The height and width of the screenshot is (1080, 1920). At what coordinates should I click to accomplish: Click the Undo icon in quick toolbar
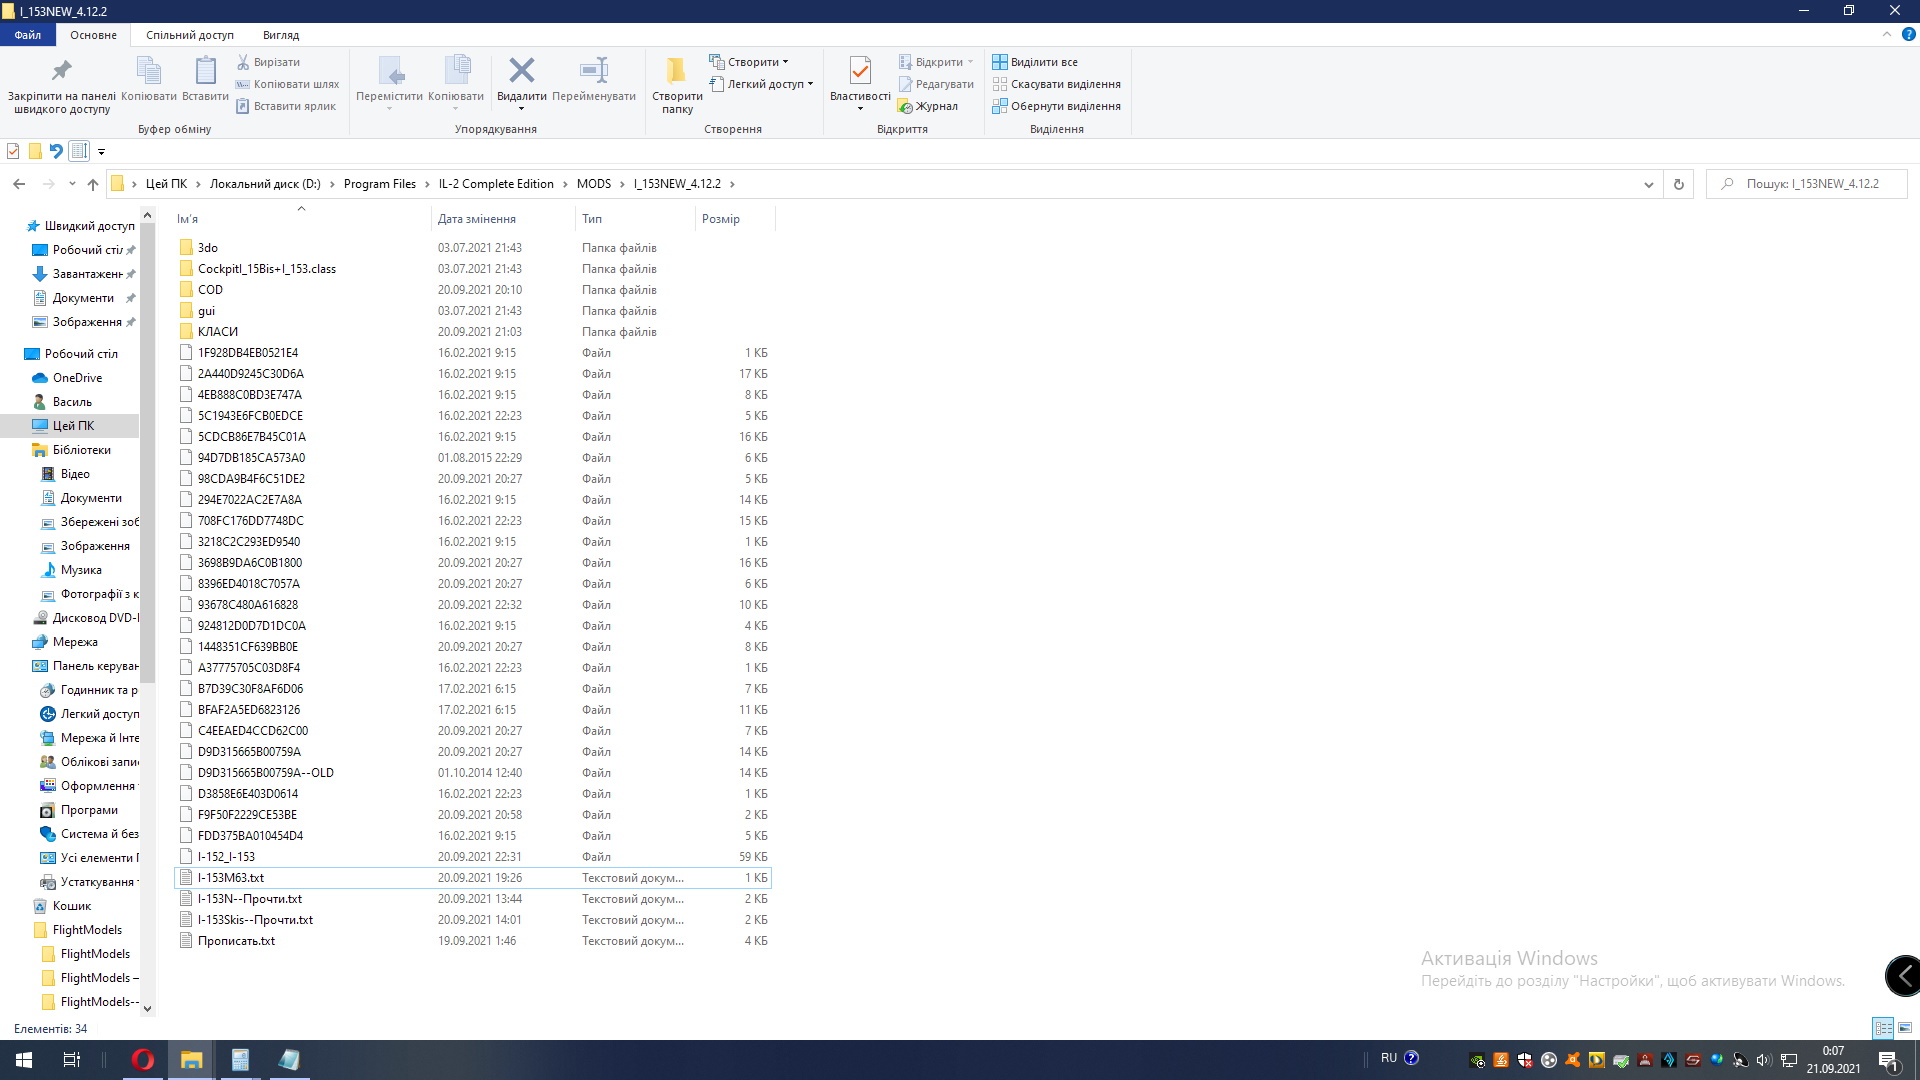(x=56, y=151)
